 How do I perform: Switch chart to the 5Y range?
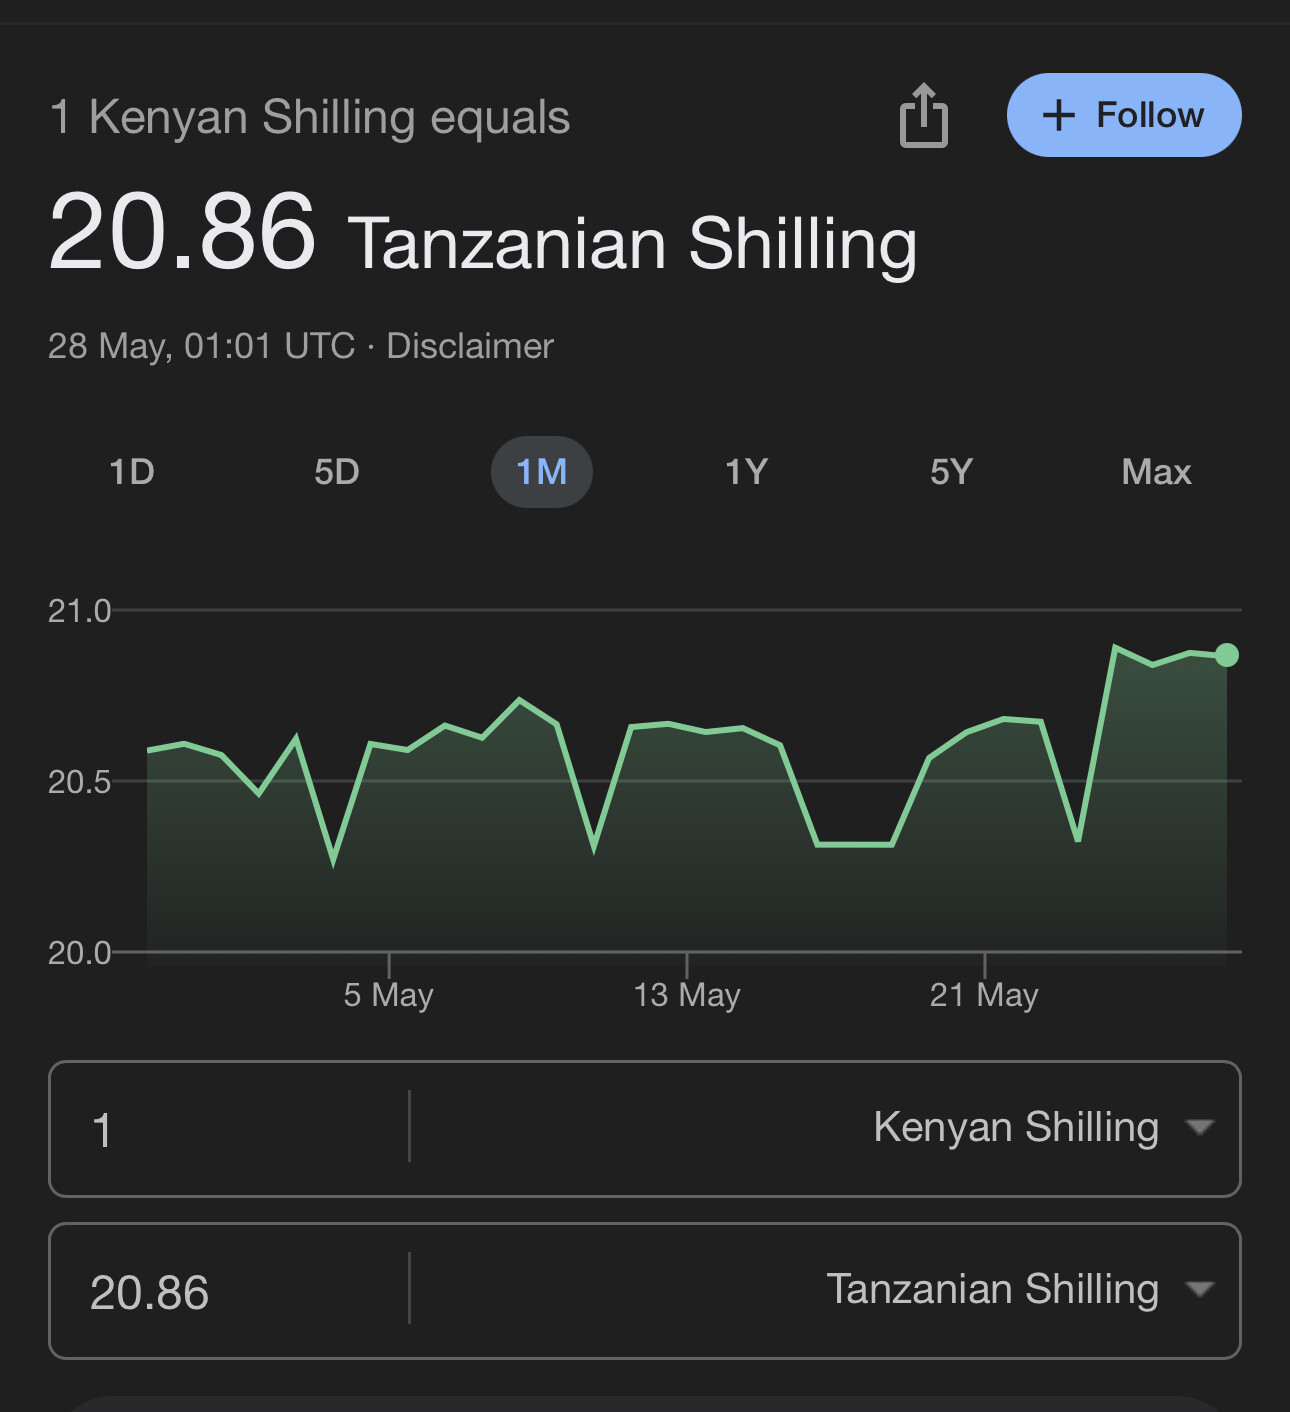pyautogui.click(x=951, y=472)
